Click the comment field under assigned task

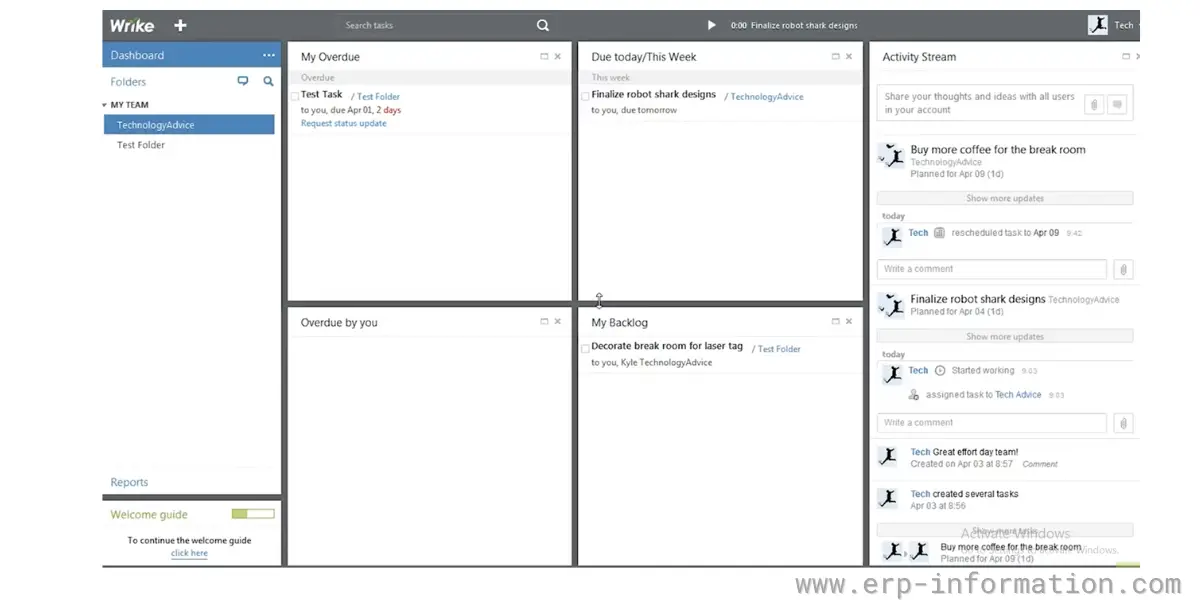[x=992, y=423]
